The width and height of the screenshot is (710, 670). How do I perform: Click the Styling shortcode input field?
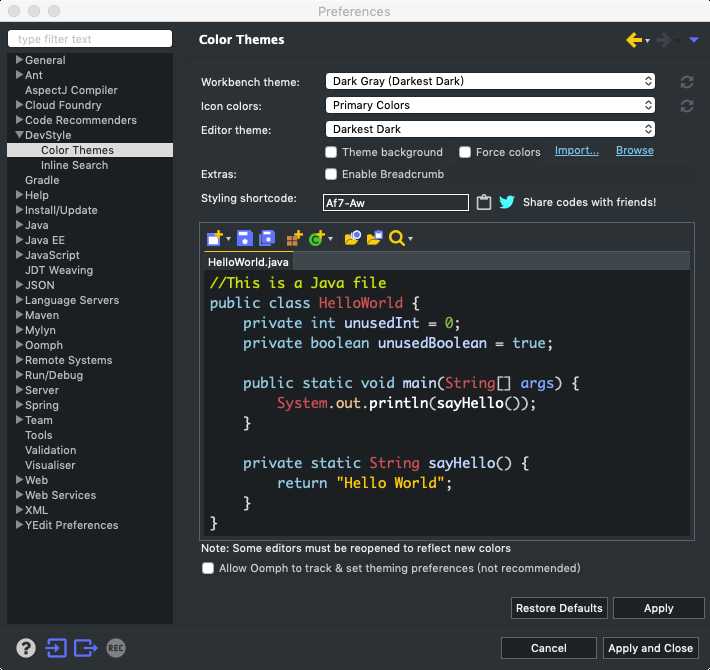coord(396,202)
